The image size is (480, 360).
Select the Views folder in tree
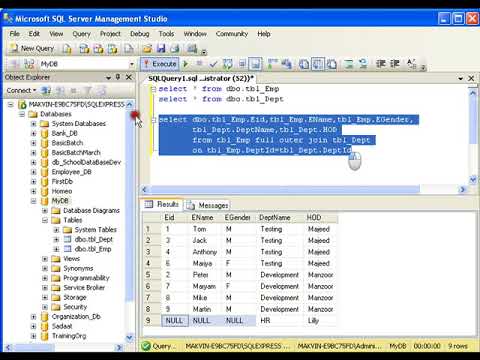tap(71, 259)
